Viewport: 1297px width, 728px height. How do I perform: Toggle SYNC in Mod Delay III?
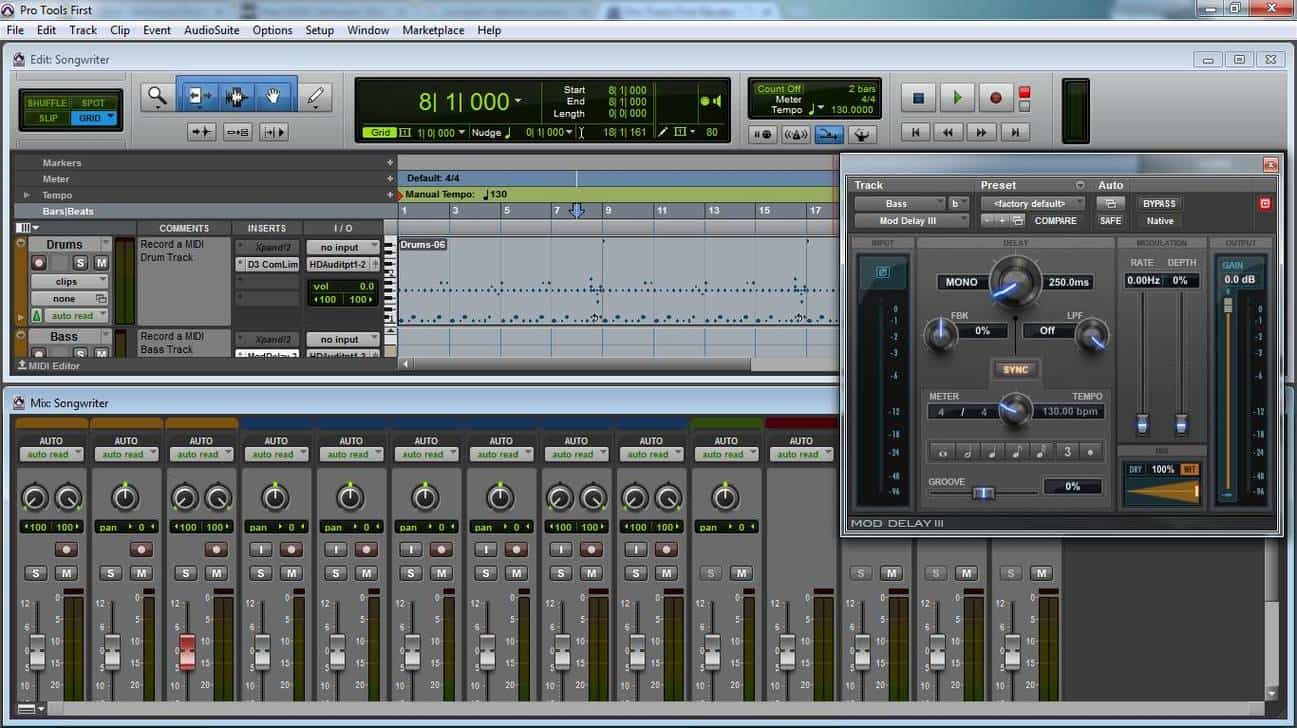1014,370
